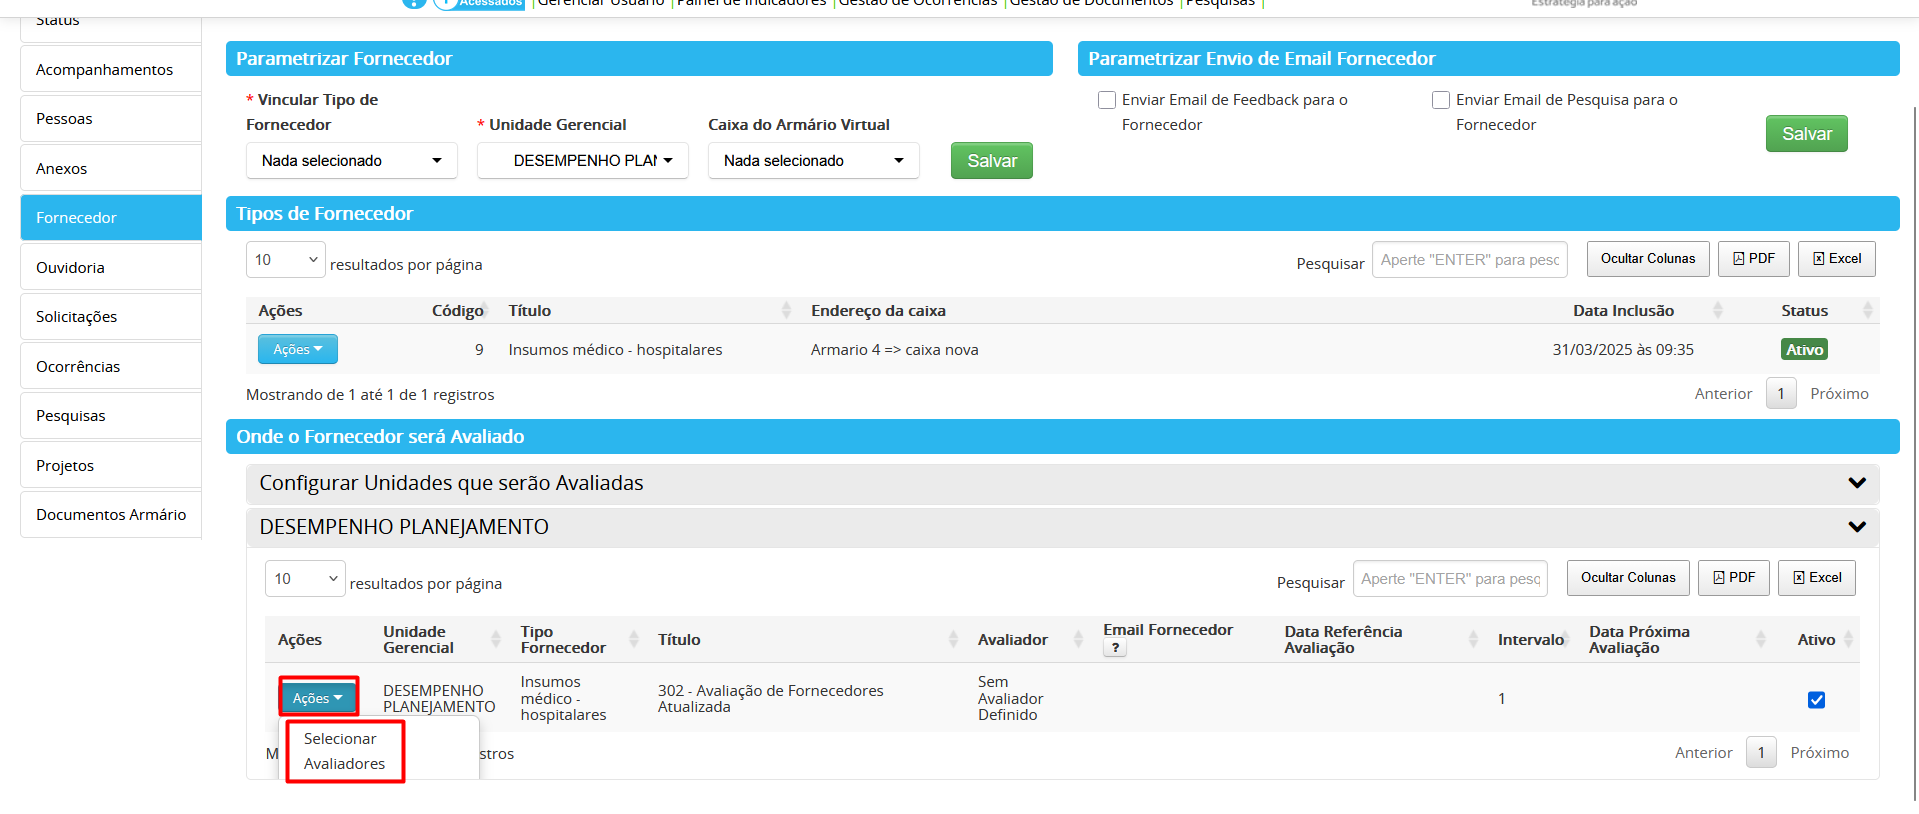The image size is (1919, 814).
Task: Open the Caixa do Armário Virtual dropdown
Action: pyautogui.click(x=813, y=161)
